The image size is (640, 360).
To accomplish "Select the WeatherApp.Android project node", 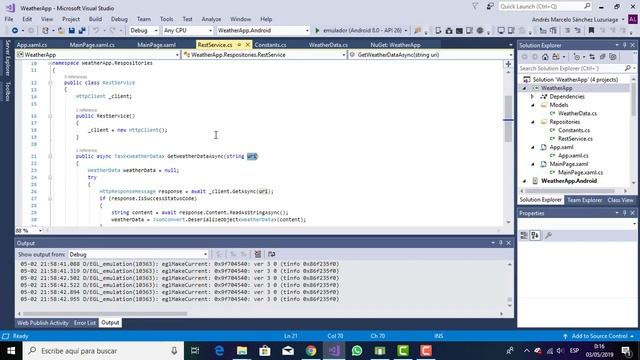I will coord(569,181).
